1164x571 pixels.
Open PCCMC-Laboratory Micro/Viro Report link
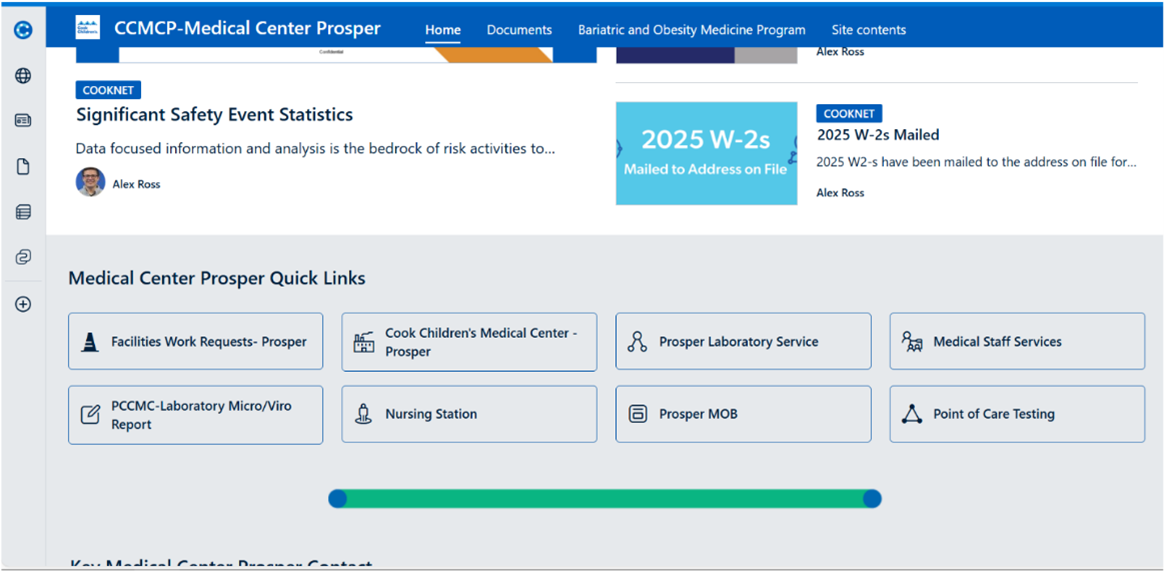point(196,414)
